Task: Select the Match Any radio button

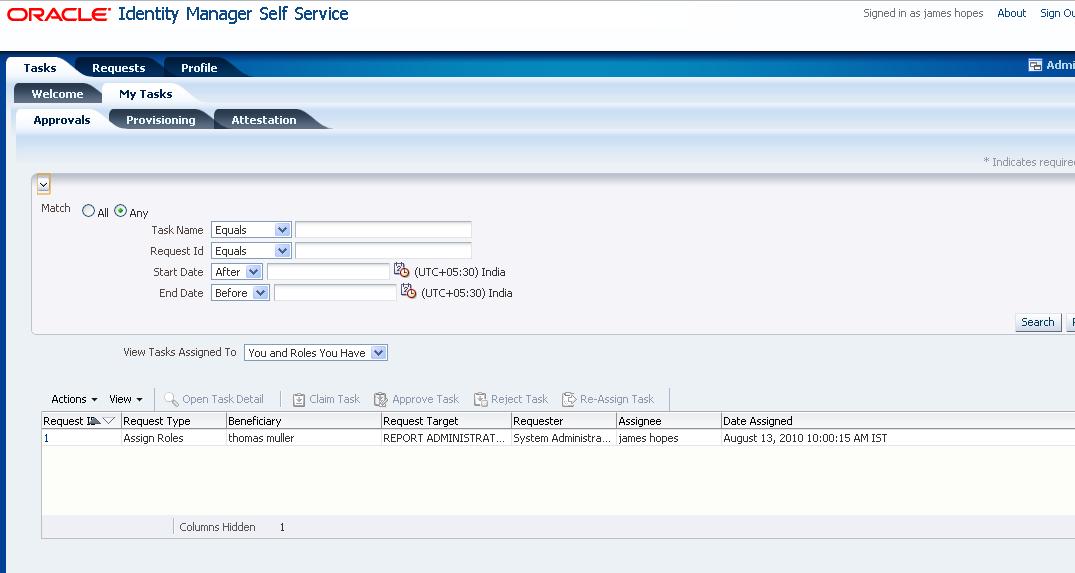Action: (x=121, y=211)
